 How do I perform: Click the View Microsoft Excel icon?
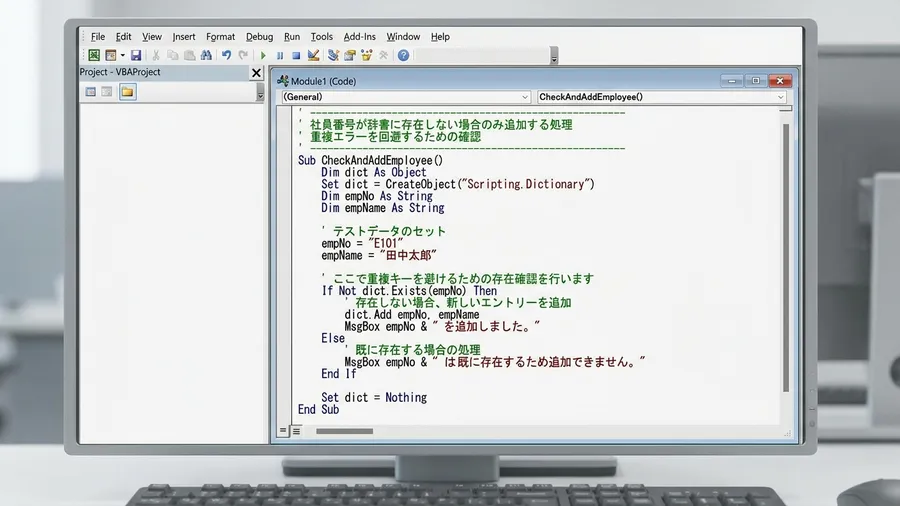[x=94, y=55]
